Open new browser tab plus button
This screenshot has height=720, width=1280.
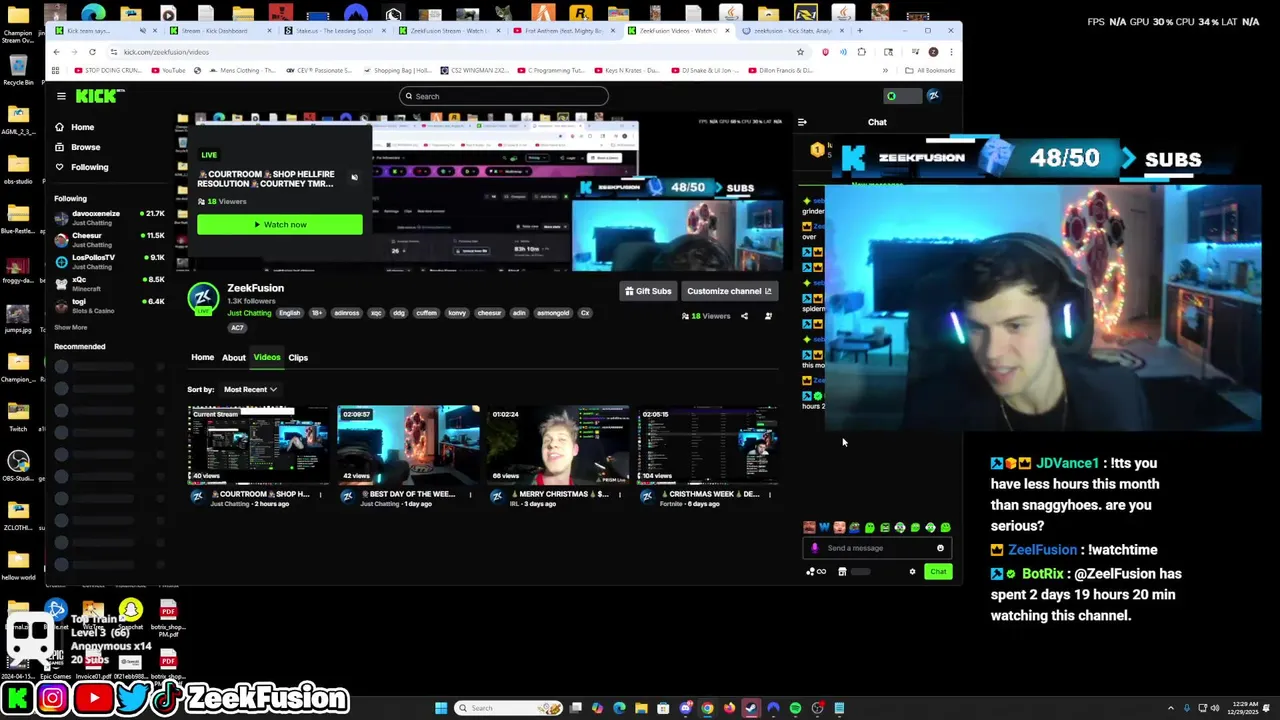point(859,31)
